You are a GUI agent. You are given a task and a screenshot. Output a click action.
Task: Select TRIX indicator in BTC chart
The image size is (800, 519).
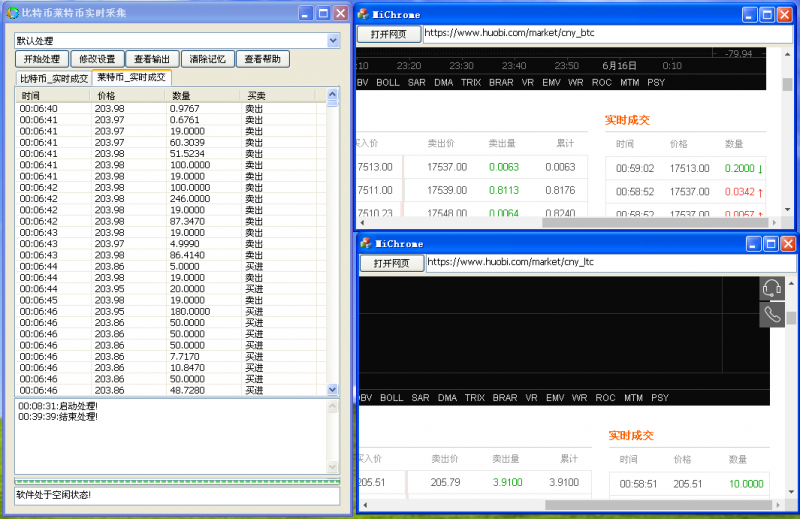click(471, 82)
